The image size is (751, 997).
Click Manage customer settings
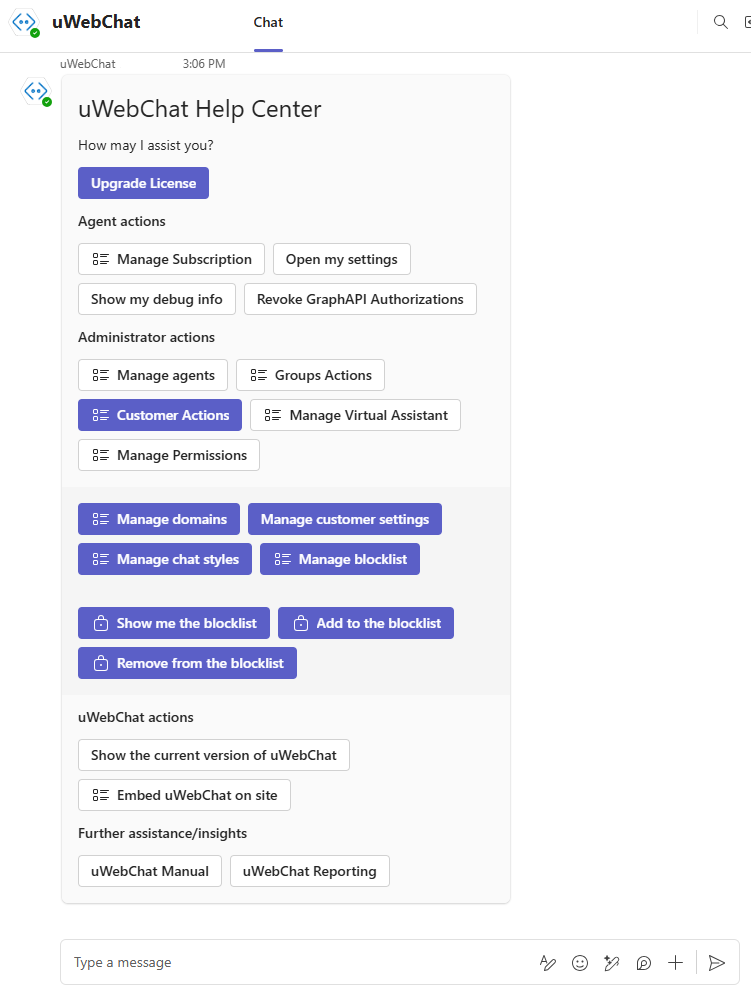[x=345, y=519]
